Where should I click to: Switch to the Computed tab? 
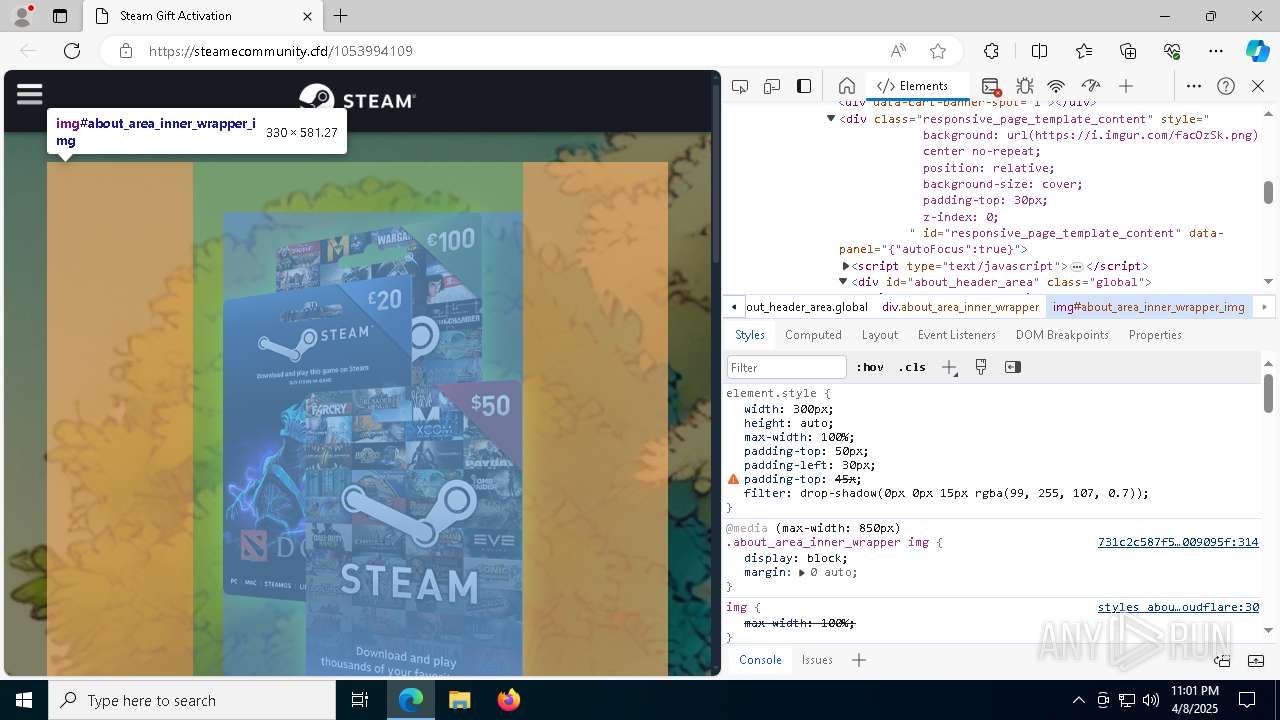pyautogui.click(x=813, y=335)
